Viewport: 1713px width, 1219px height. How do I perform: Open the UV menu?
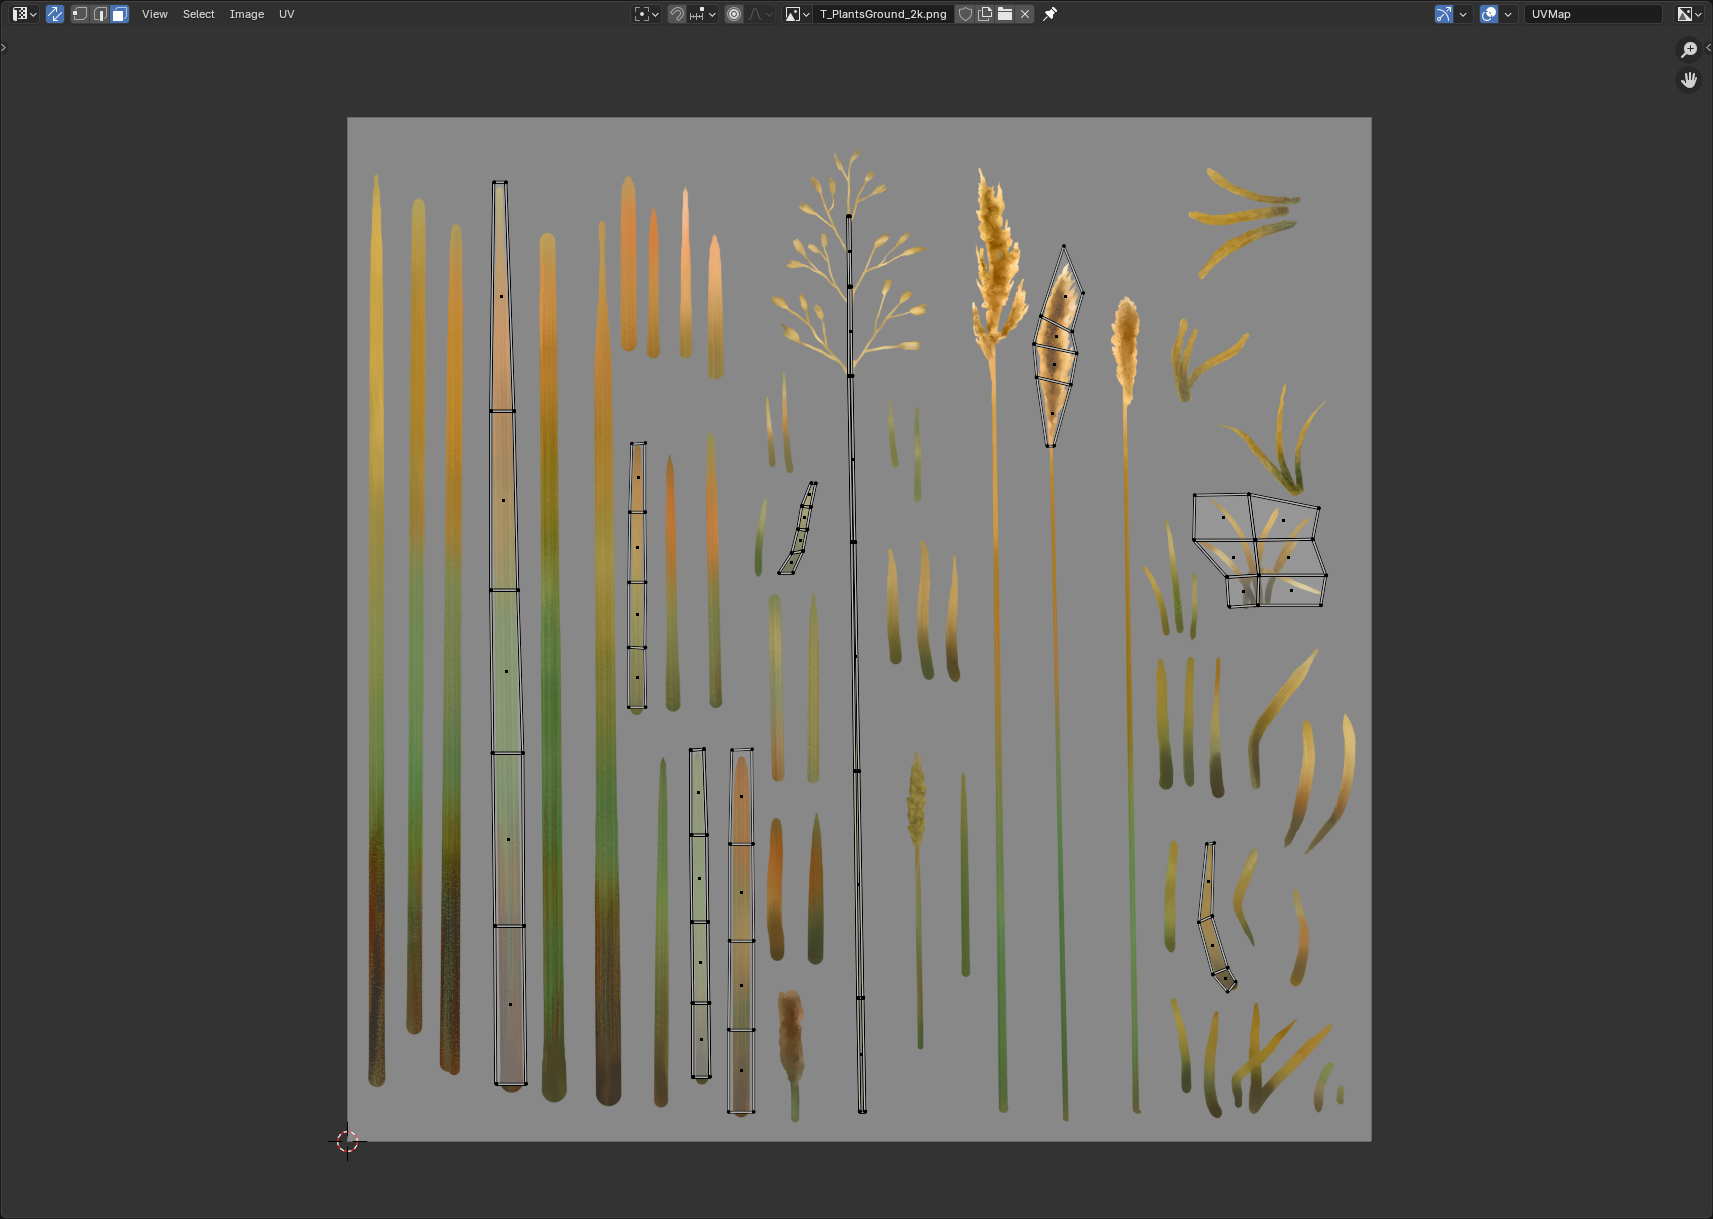coord(286,14)
